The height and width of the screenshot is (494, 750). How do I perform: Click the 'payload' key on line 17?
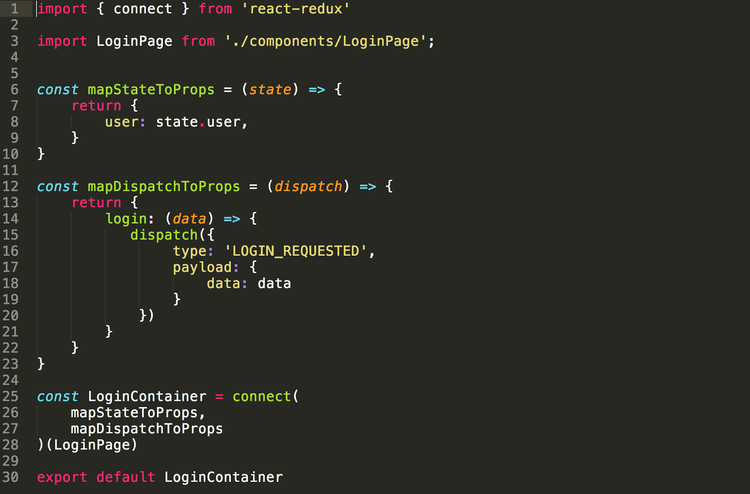click(202, 267)
